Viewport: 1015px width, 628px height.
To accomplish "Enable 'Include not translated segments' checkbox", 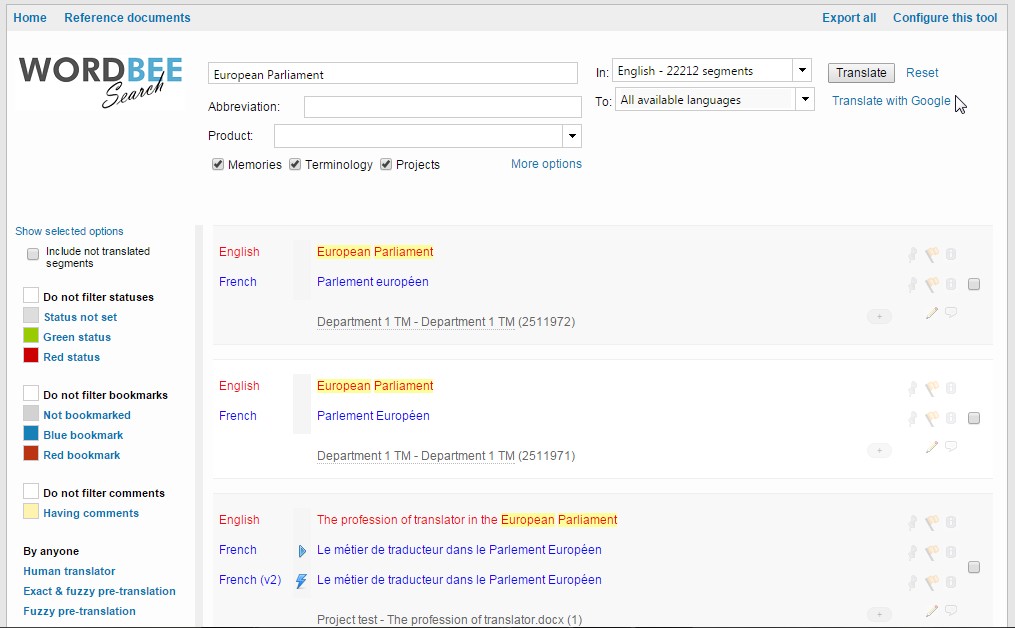I will [33, 254].
